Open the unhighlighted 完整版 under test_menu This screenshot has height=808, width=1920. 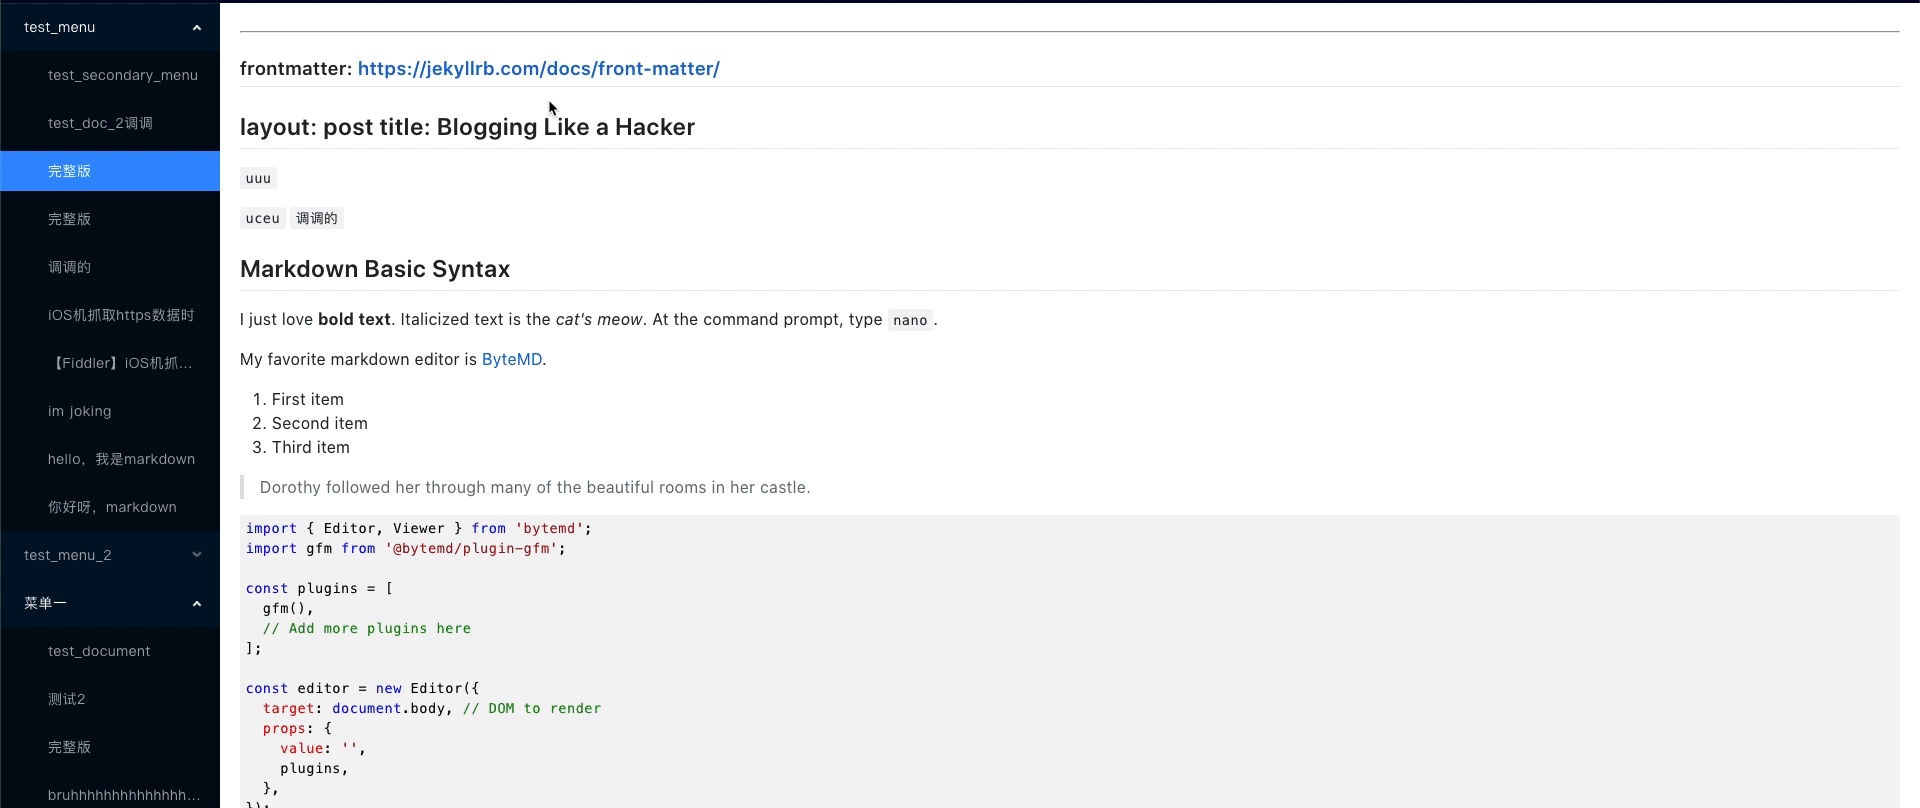110,219
